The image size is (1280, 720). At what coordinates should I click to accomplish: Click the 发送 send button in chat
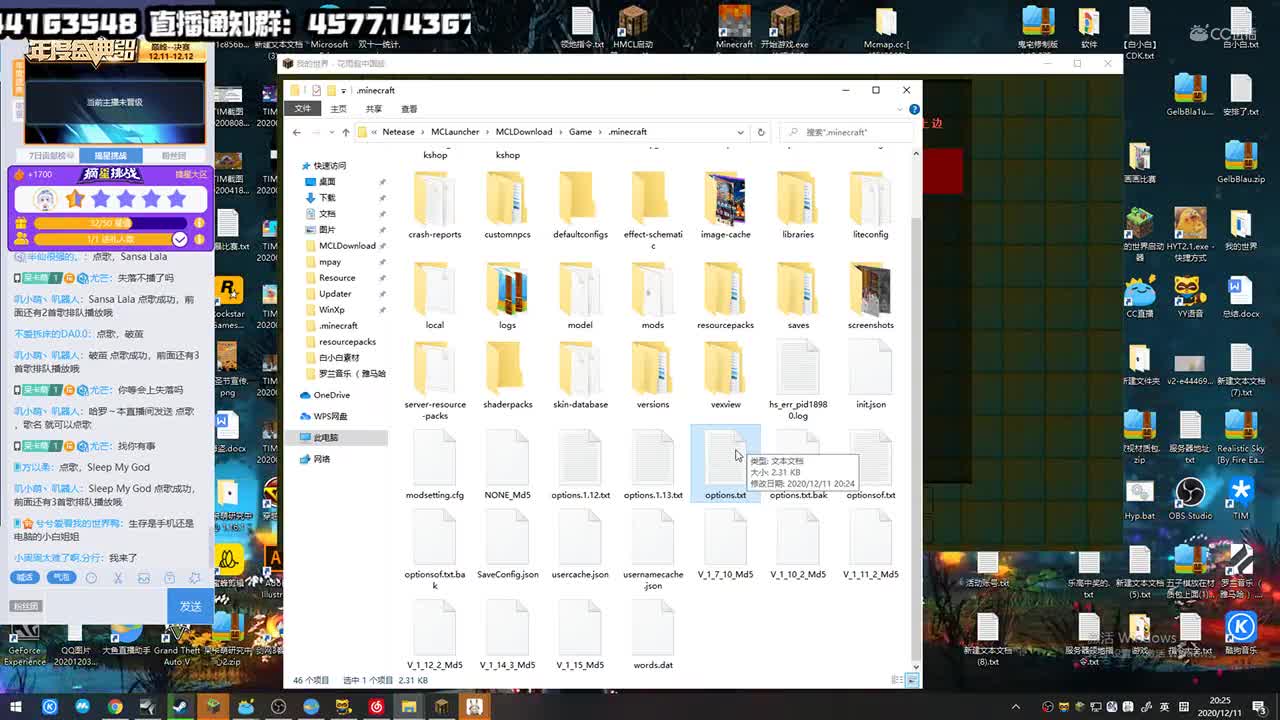click(190, 606)
